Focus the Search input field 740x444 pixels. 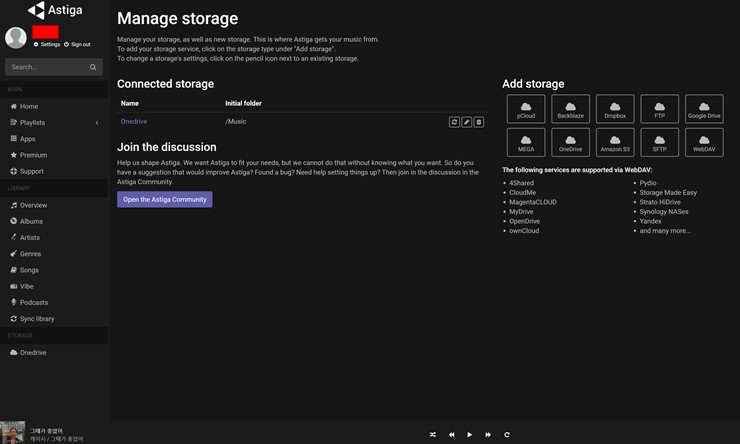click(x=53, y=67)
